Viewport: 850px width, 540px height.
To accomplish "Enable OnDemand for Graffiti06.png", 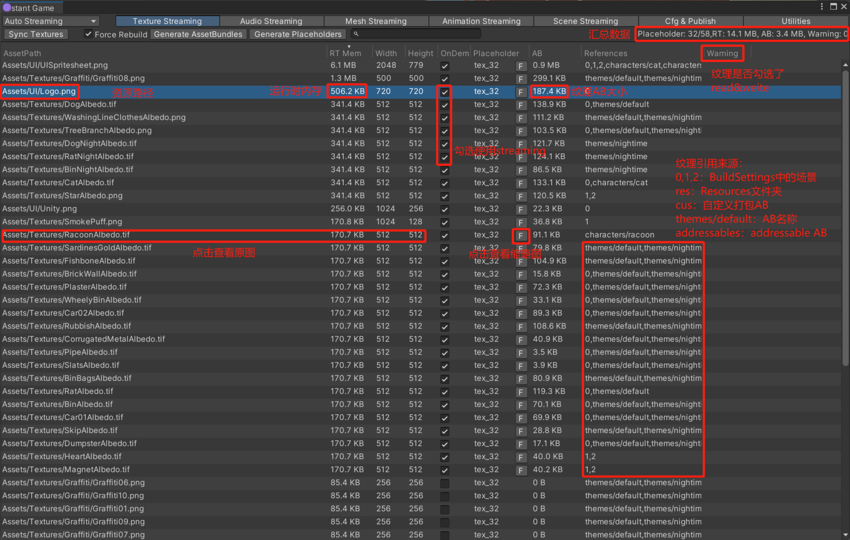I will click(445, 483).
